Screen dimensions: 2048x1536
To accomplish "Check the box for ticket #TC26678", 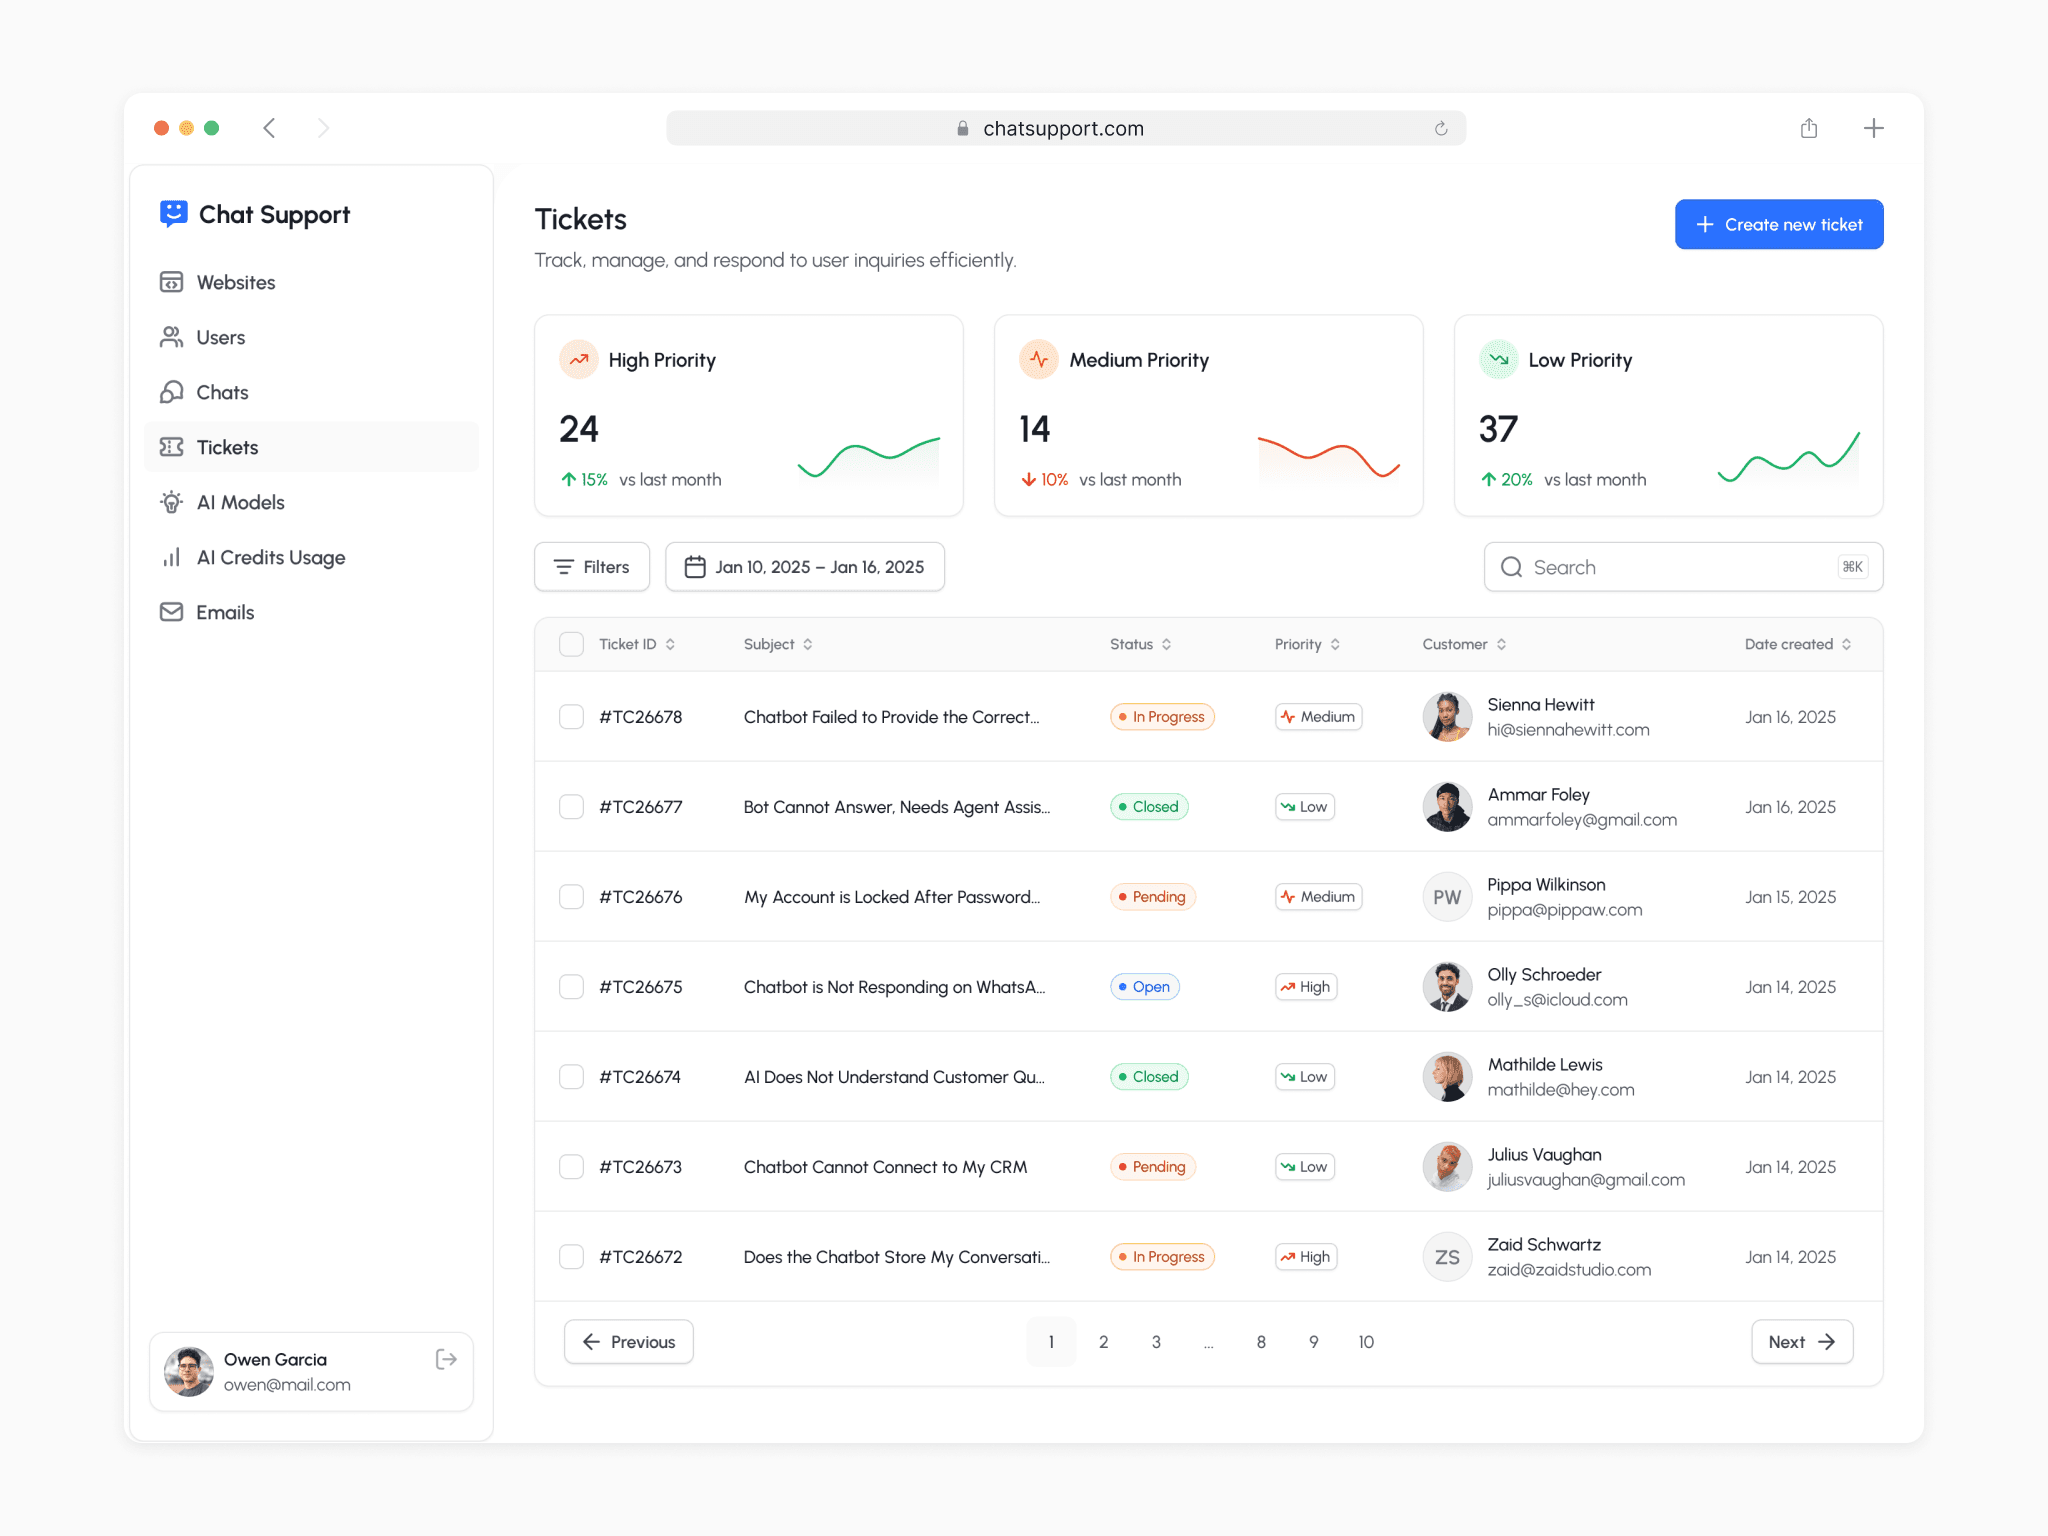I will [x=571, y=717].
